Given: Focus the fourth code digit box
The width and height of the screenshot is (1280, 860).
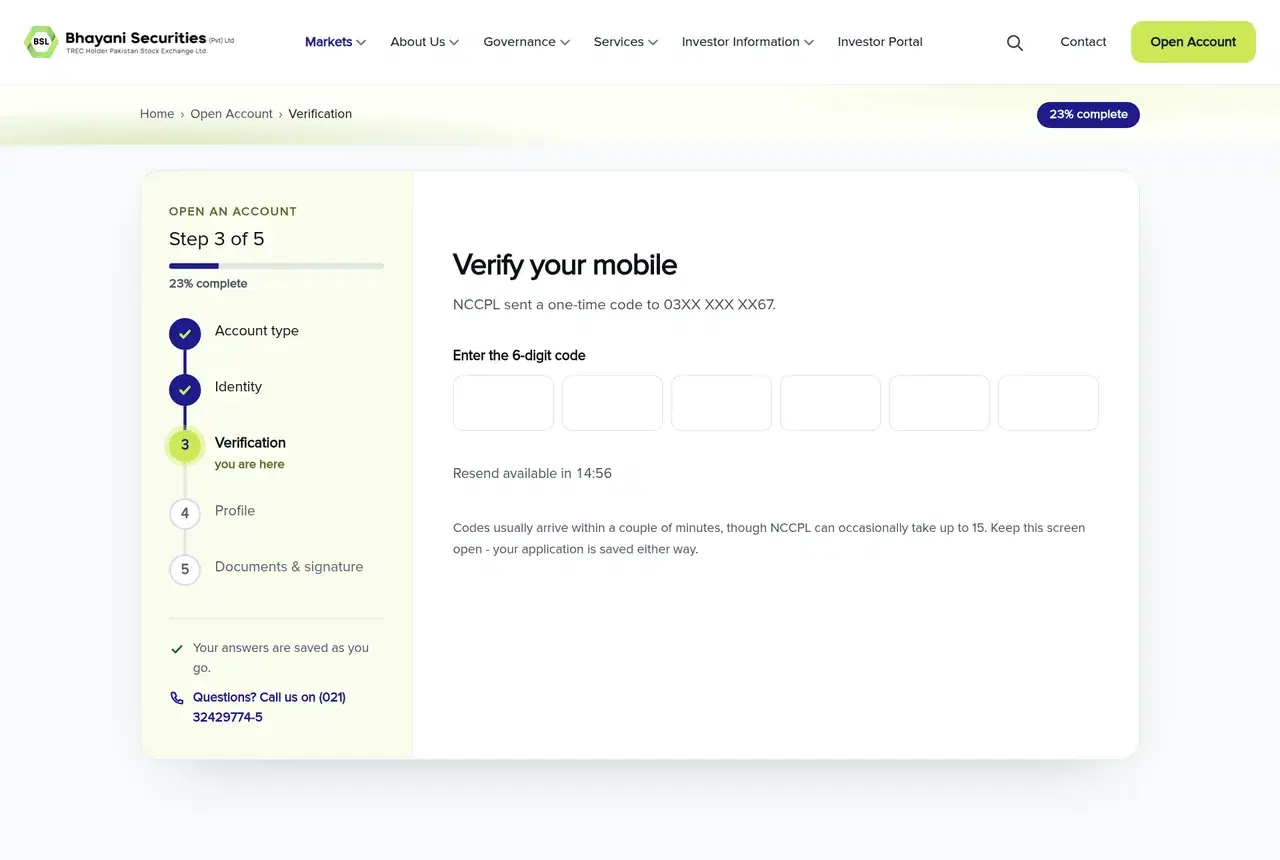Looking at the screenshot, I should pyautogui.click(x=830, y=403).
